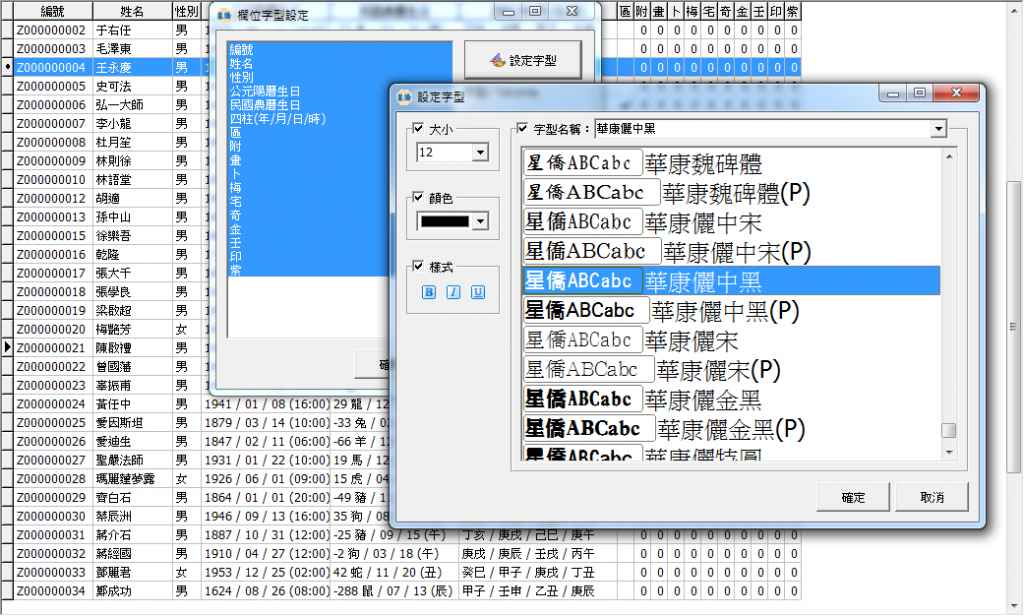Click the 欄位字型設定 window title icon

[x=224, y=14]
